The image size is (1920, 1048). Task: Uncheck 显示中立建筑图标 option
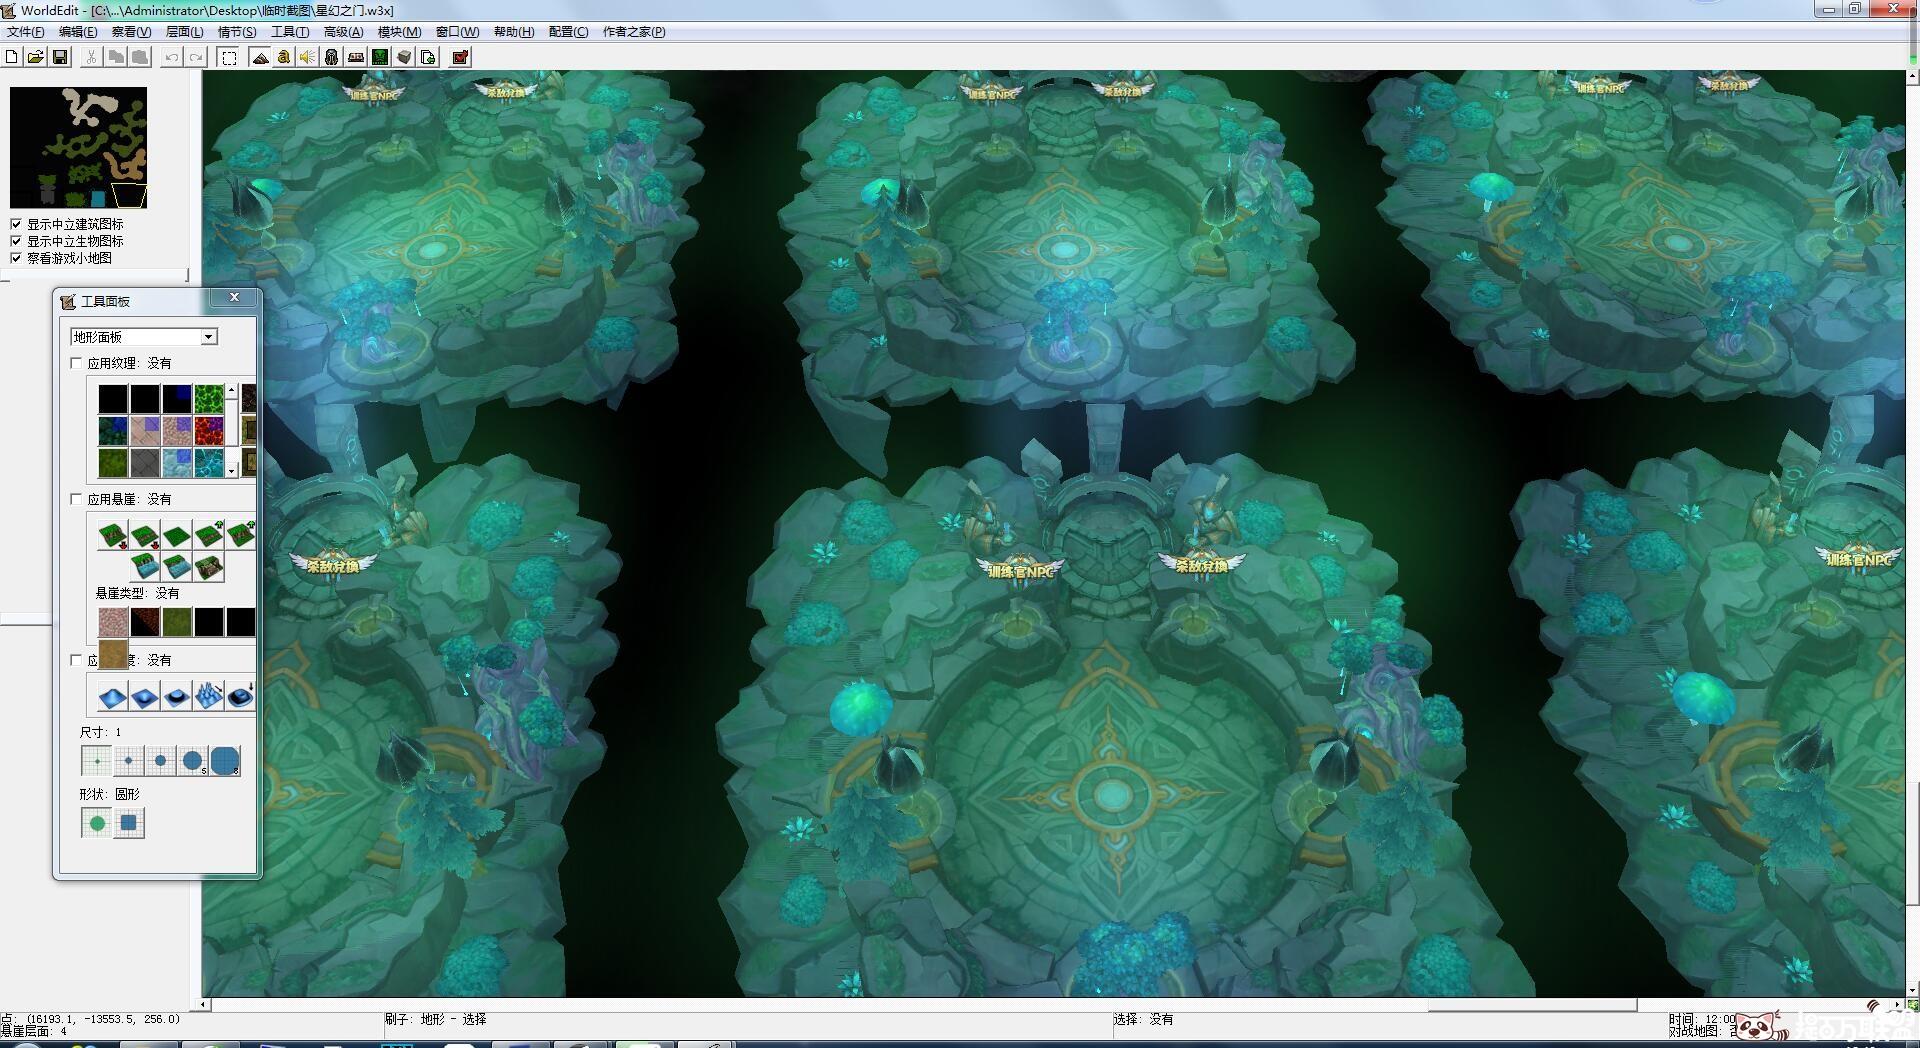pos(16,224)
